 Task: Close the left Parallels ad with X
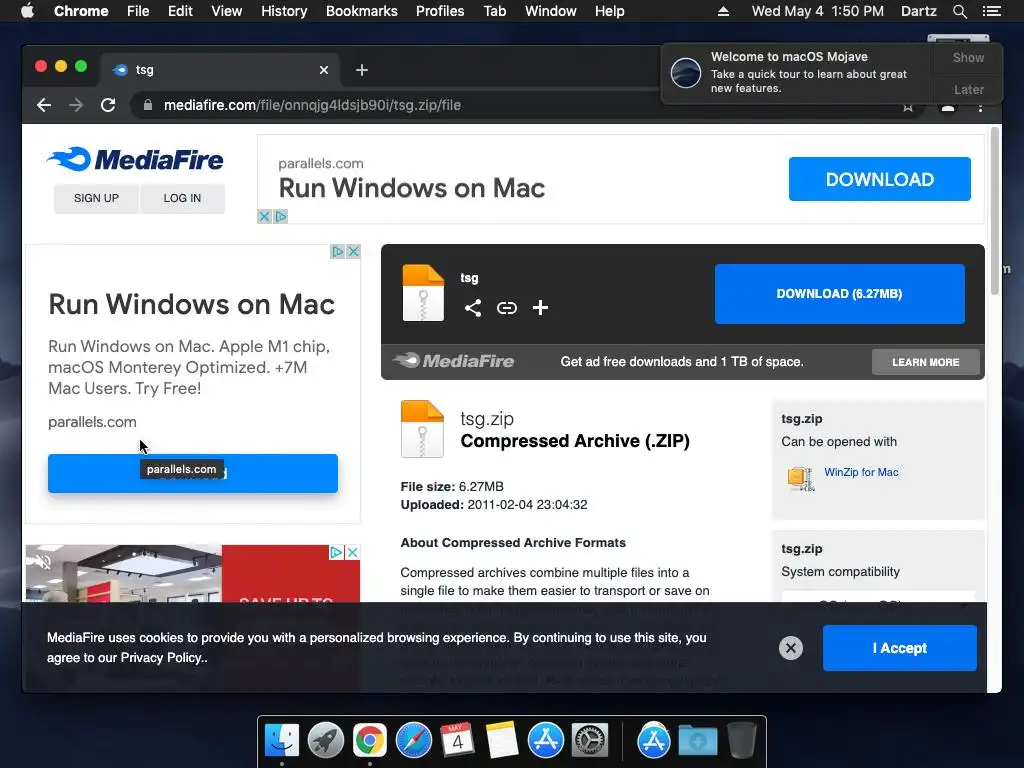click(x=353, y=251)
